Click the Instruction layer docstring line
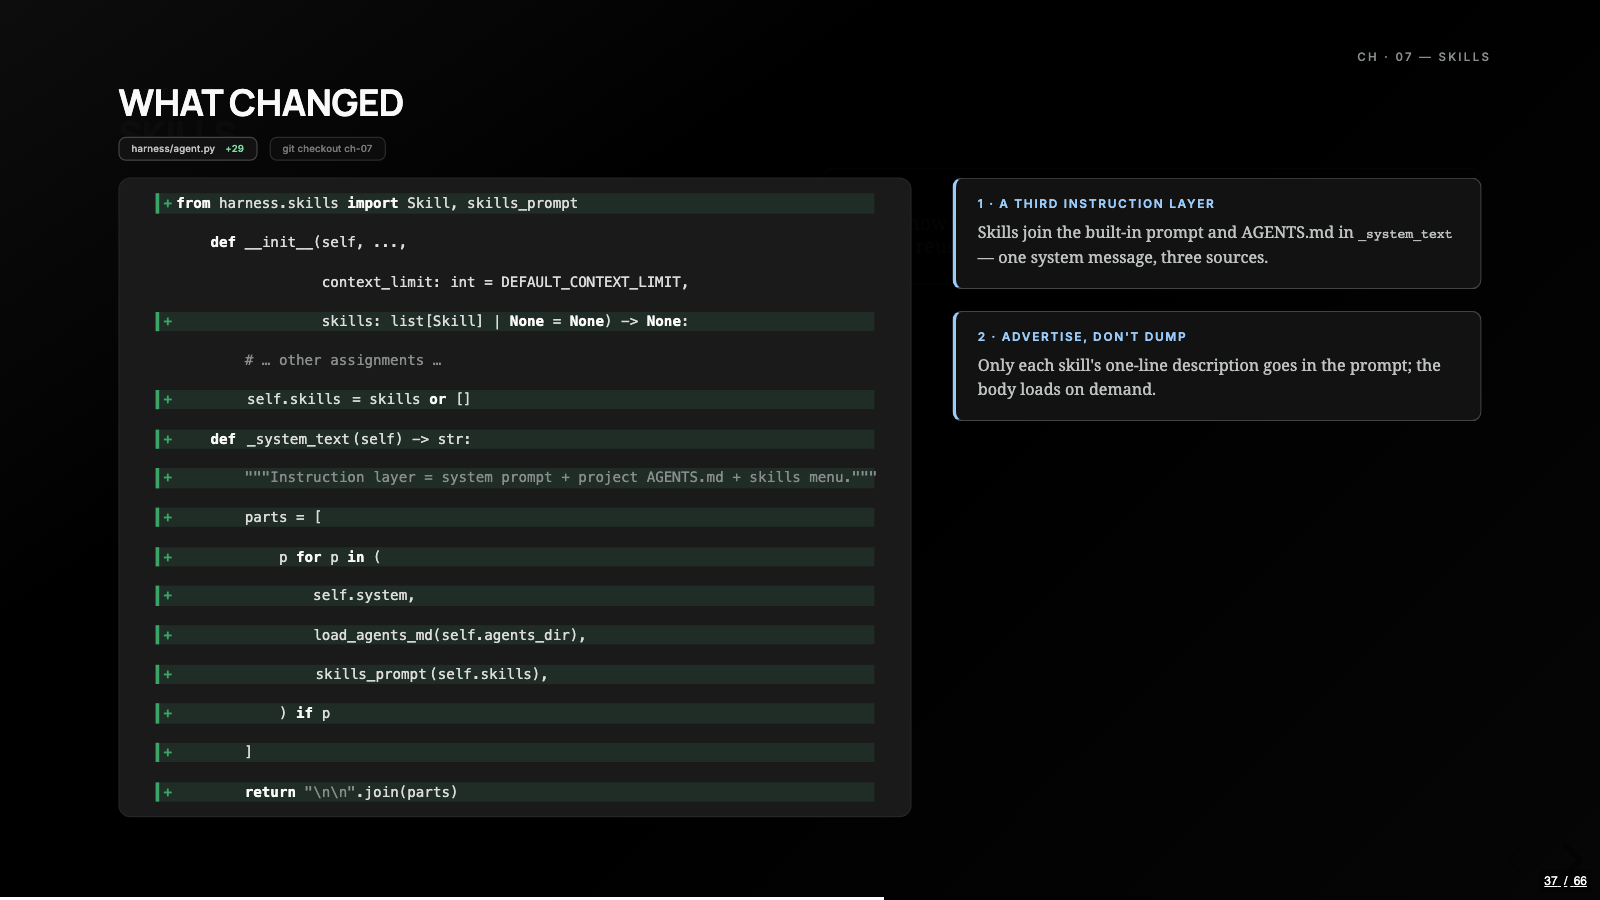The width and height of the screenshot is (1600, 900). coord(515,478)
